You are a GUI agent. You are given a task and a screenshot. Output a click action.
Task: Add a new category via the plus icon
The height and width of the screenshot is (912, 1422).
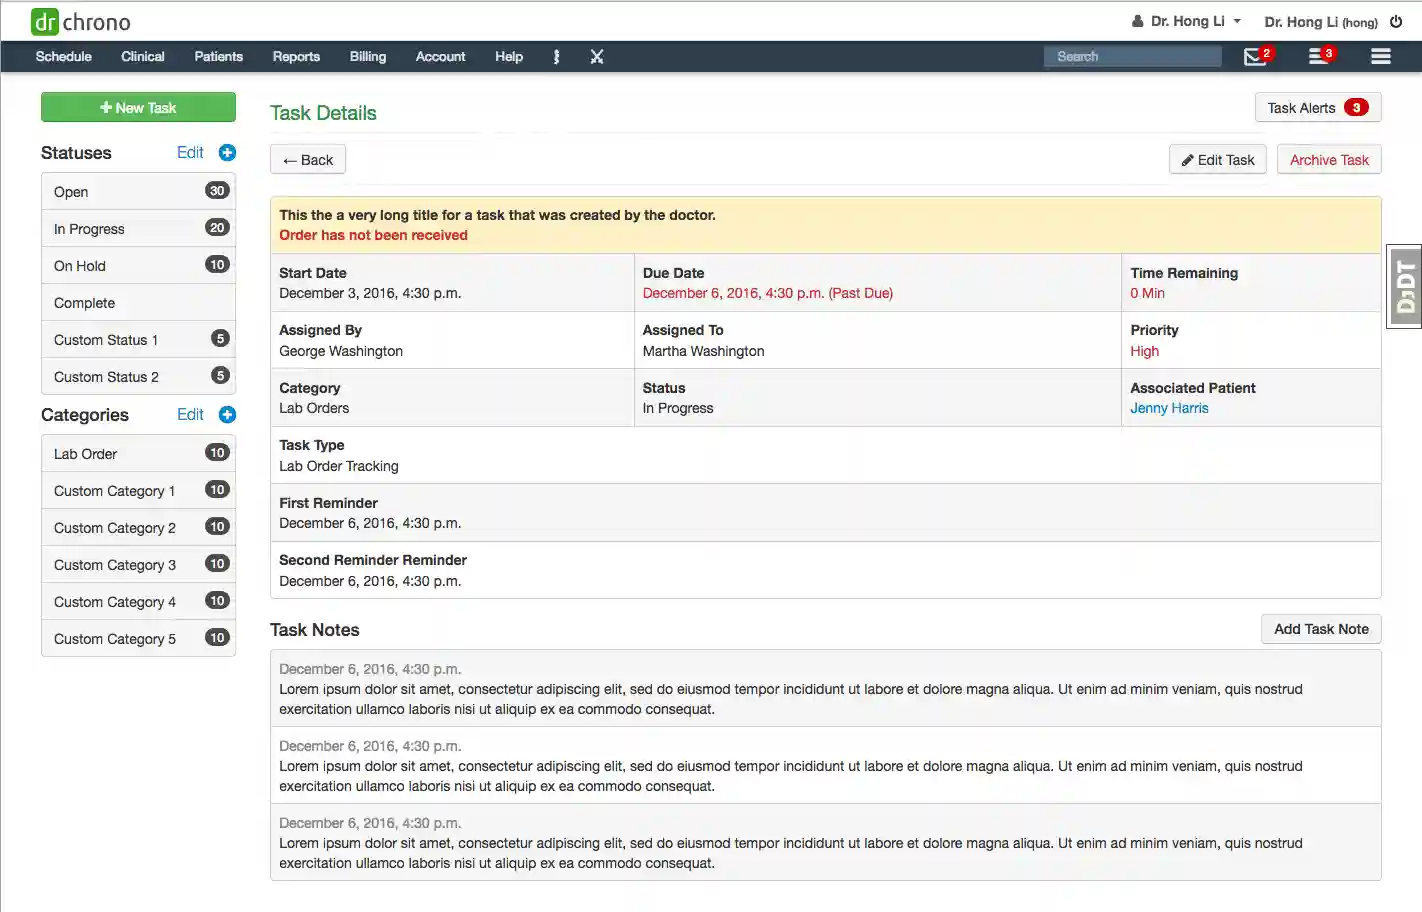(x=227, y=414)
